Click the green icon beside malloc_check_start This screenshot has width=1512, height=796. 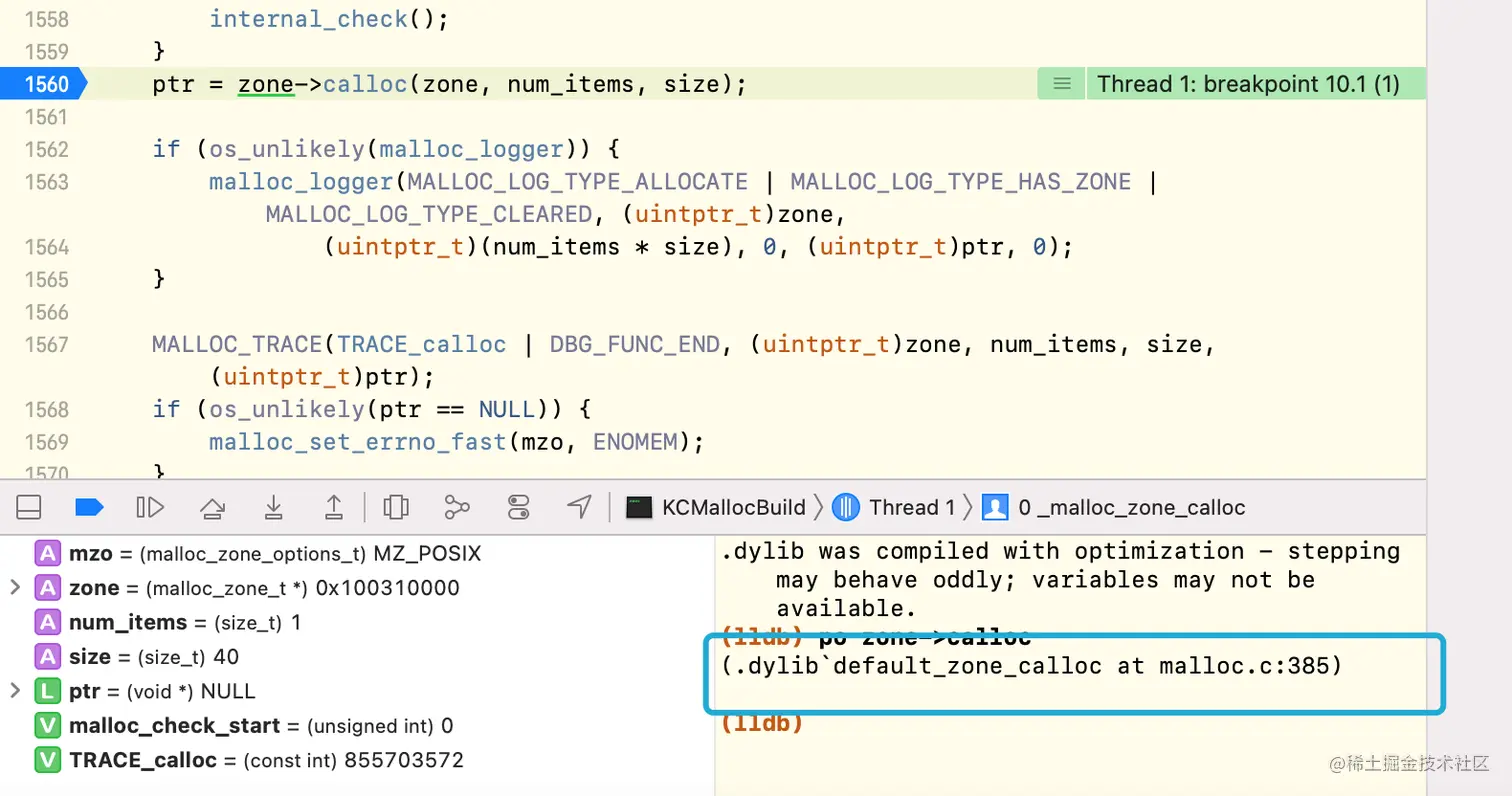(47, 725)
